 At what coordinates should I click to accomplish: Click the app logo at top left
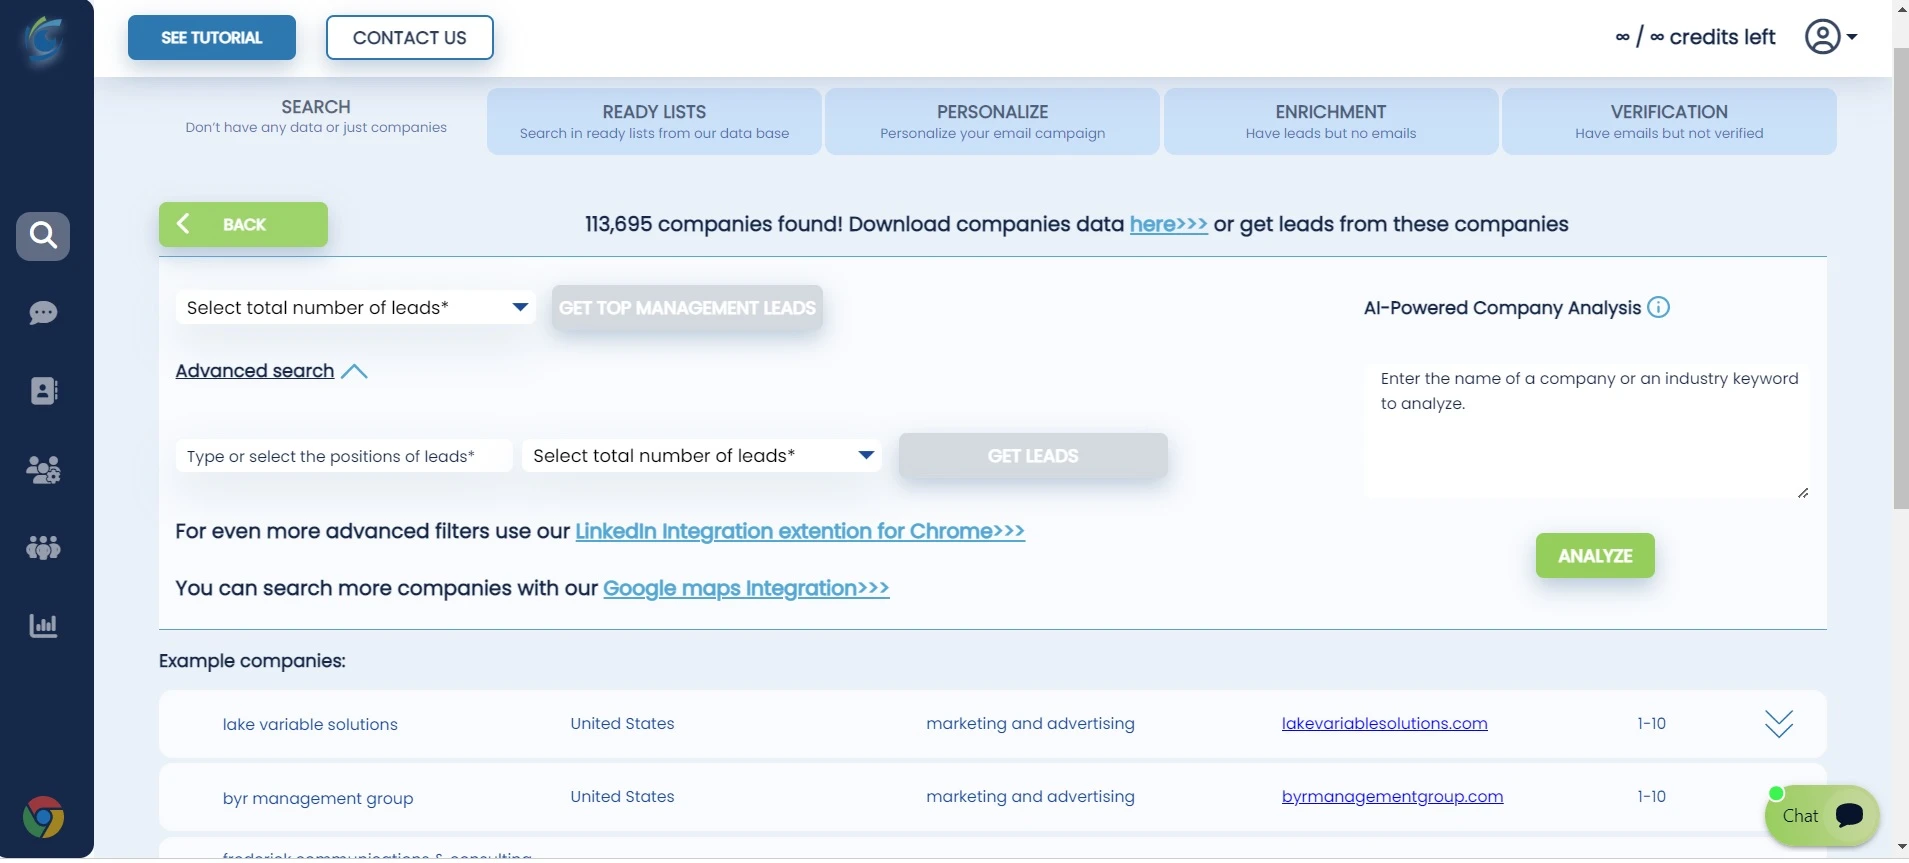(44, 40)
